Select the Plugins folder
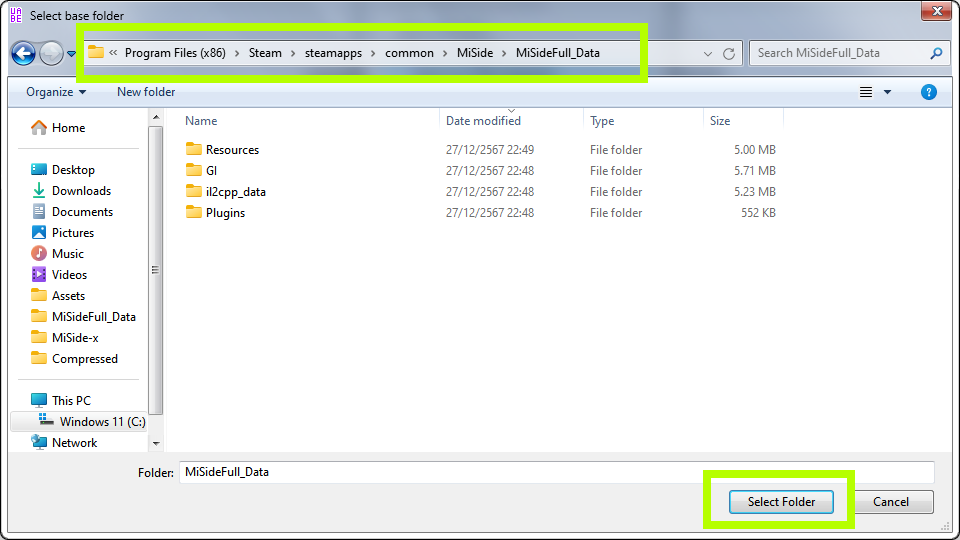This screenshot has width=960, height=540. click(215, 212)
